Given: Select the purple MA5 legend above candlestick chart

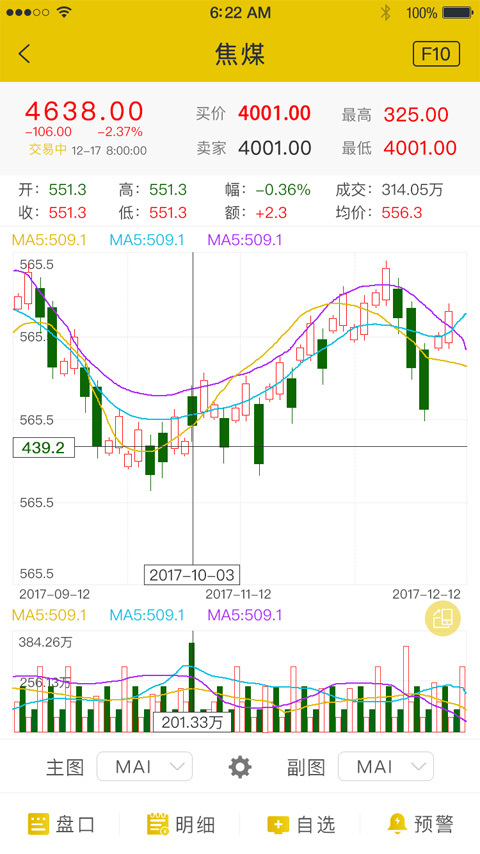Looking at the screenshot, I should [245, 240].
